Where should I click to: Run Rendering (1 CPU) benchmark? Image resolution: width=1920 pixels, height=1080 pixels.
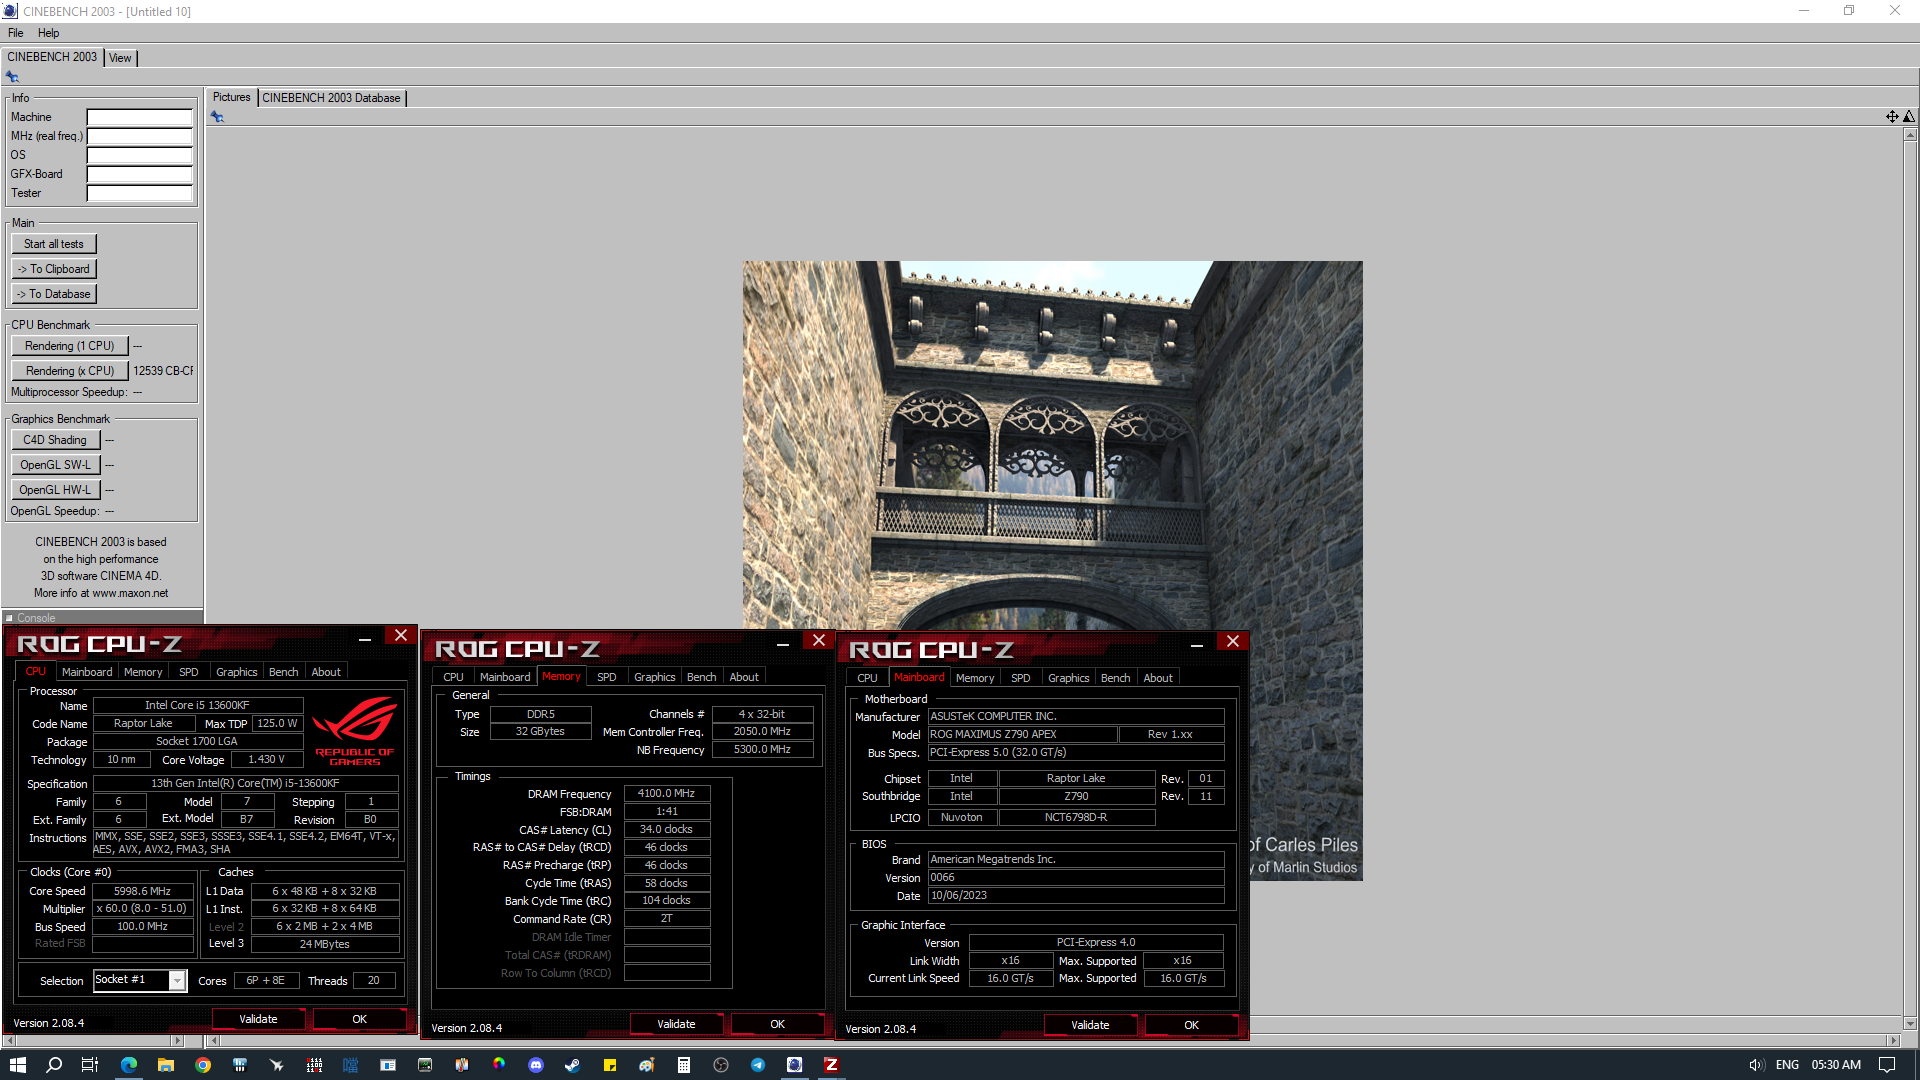pos(70,346)
